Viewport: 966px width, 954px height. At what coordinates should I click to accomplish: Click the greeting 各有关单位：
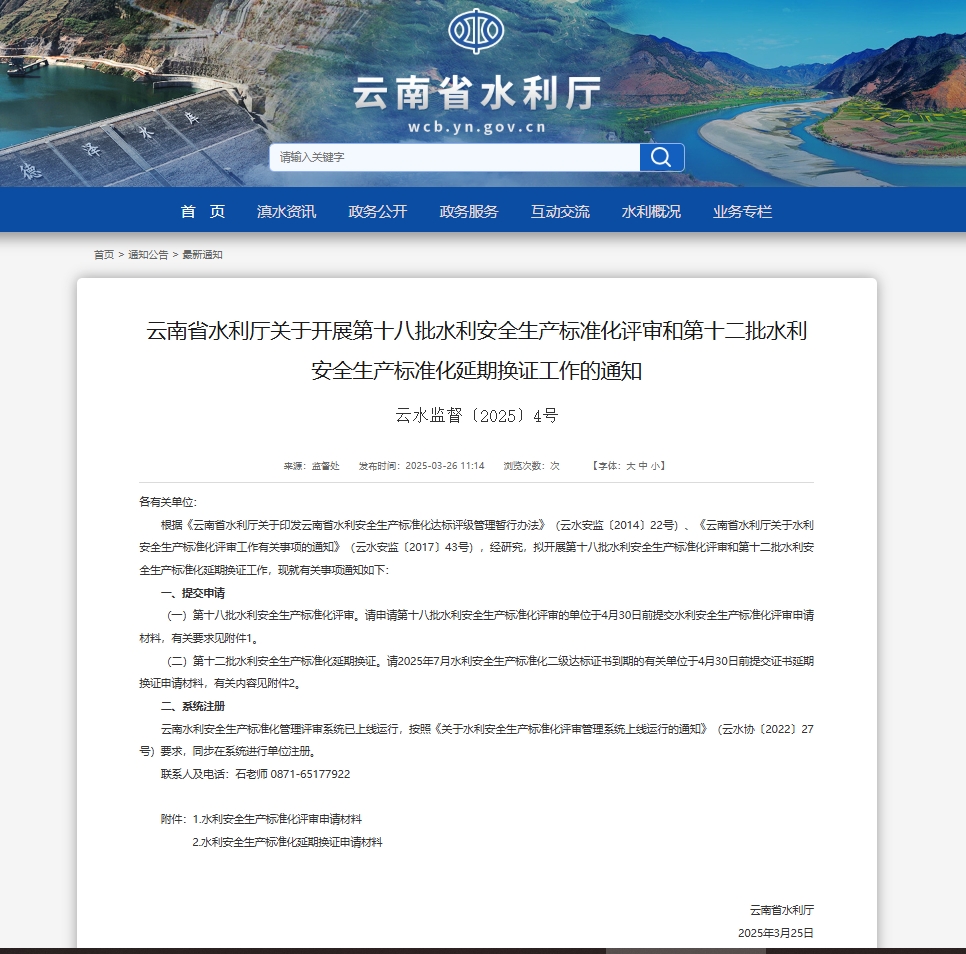tap(168, 502)
